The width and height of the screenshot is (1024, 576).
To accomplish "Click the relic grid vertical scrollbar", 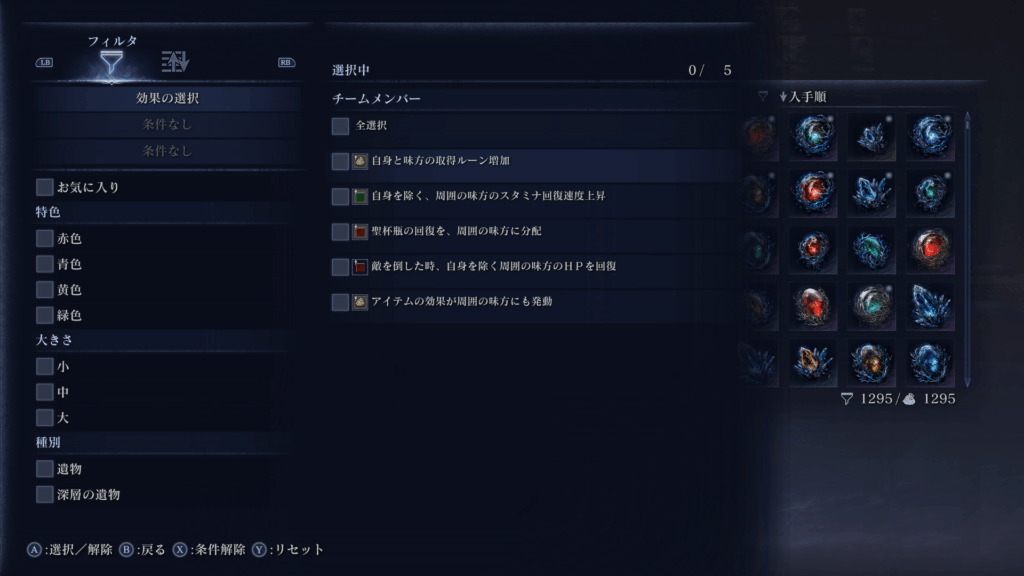I will (x=967, y=248).
